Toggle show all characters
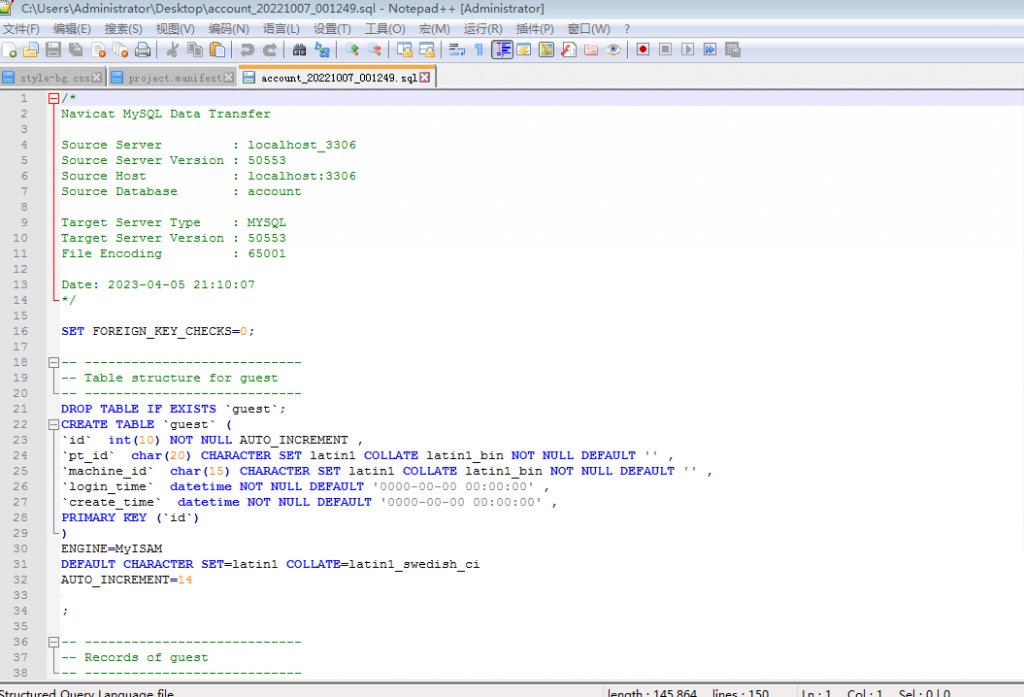The height and width of the screenshot is (697, 1024). pyautogui.click(x=478, y=48)
